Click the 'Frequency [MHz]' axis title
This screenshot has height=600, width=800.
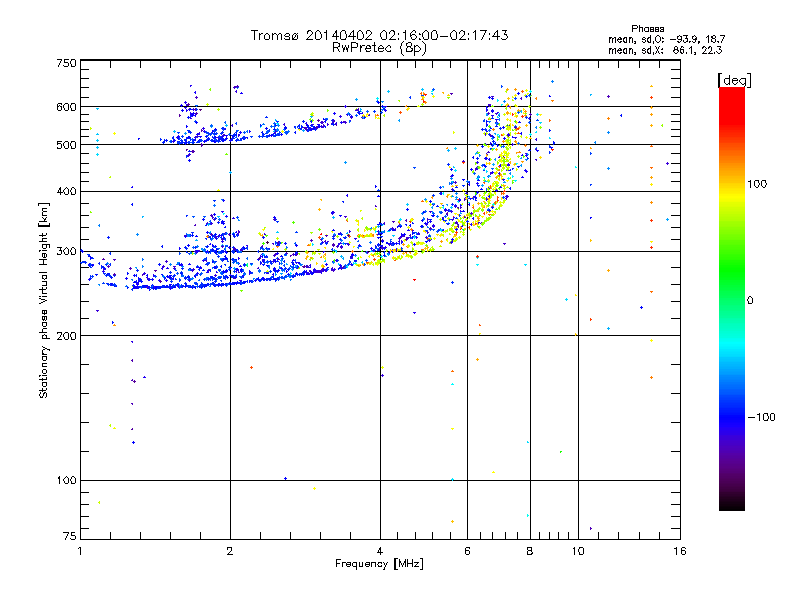[379, 564]
